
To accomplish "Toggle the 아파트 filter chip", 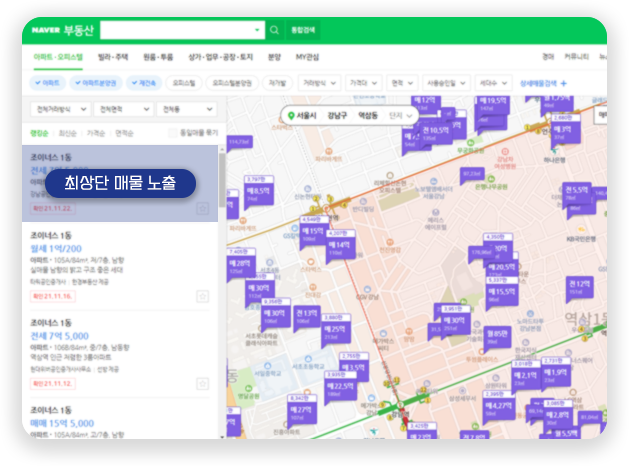I will tap(47, 83).
